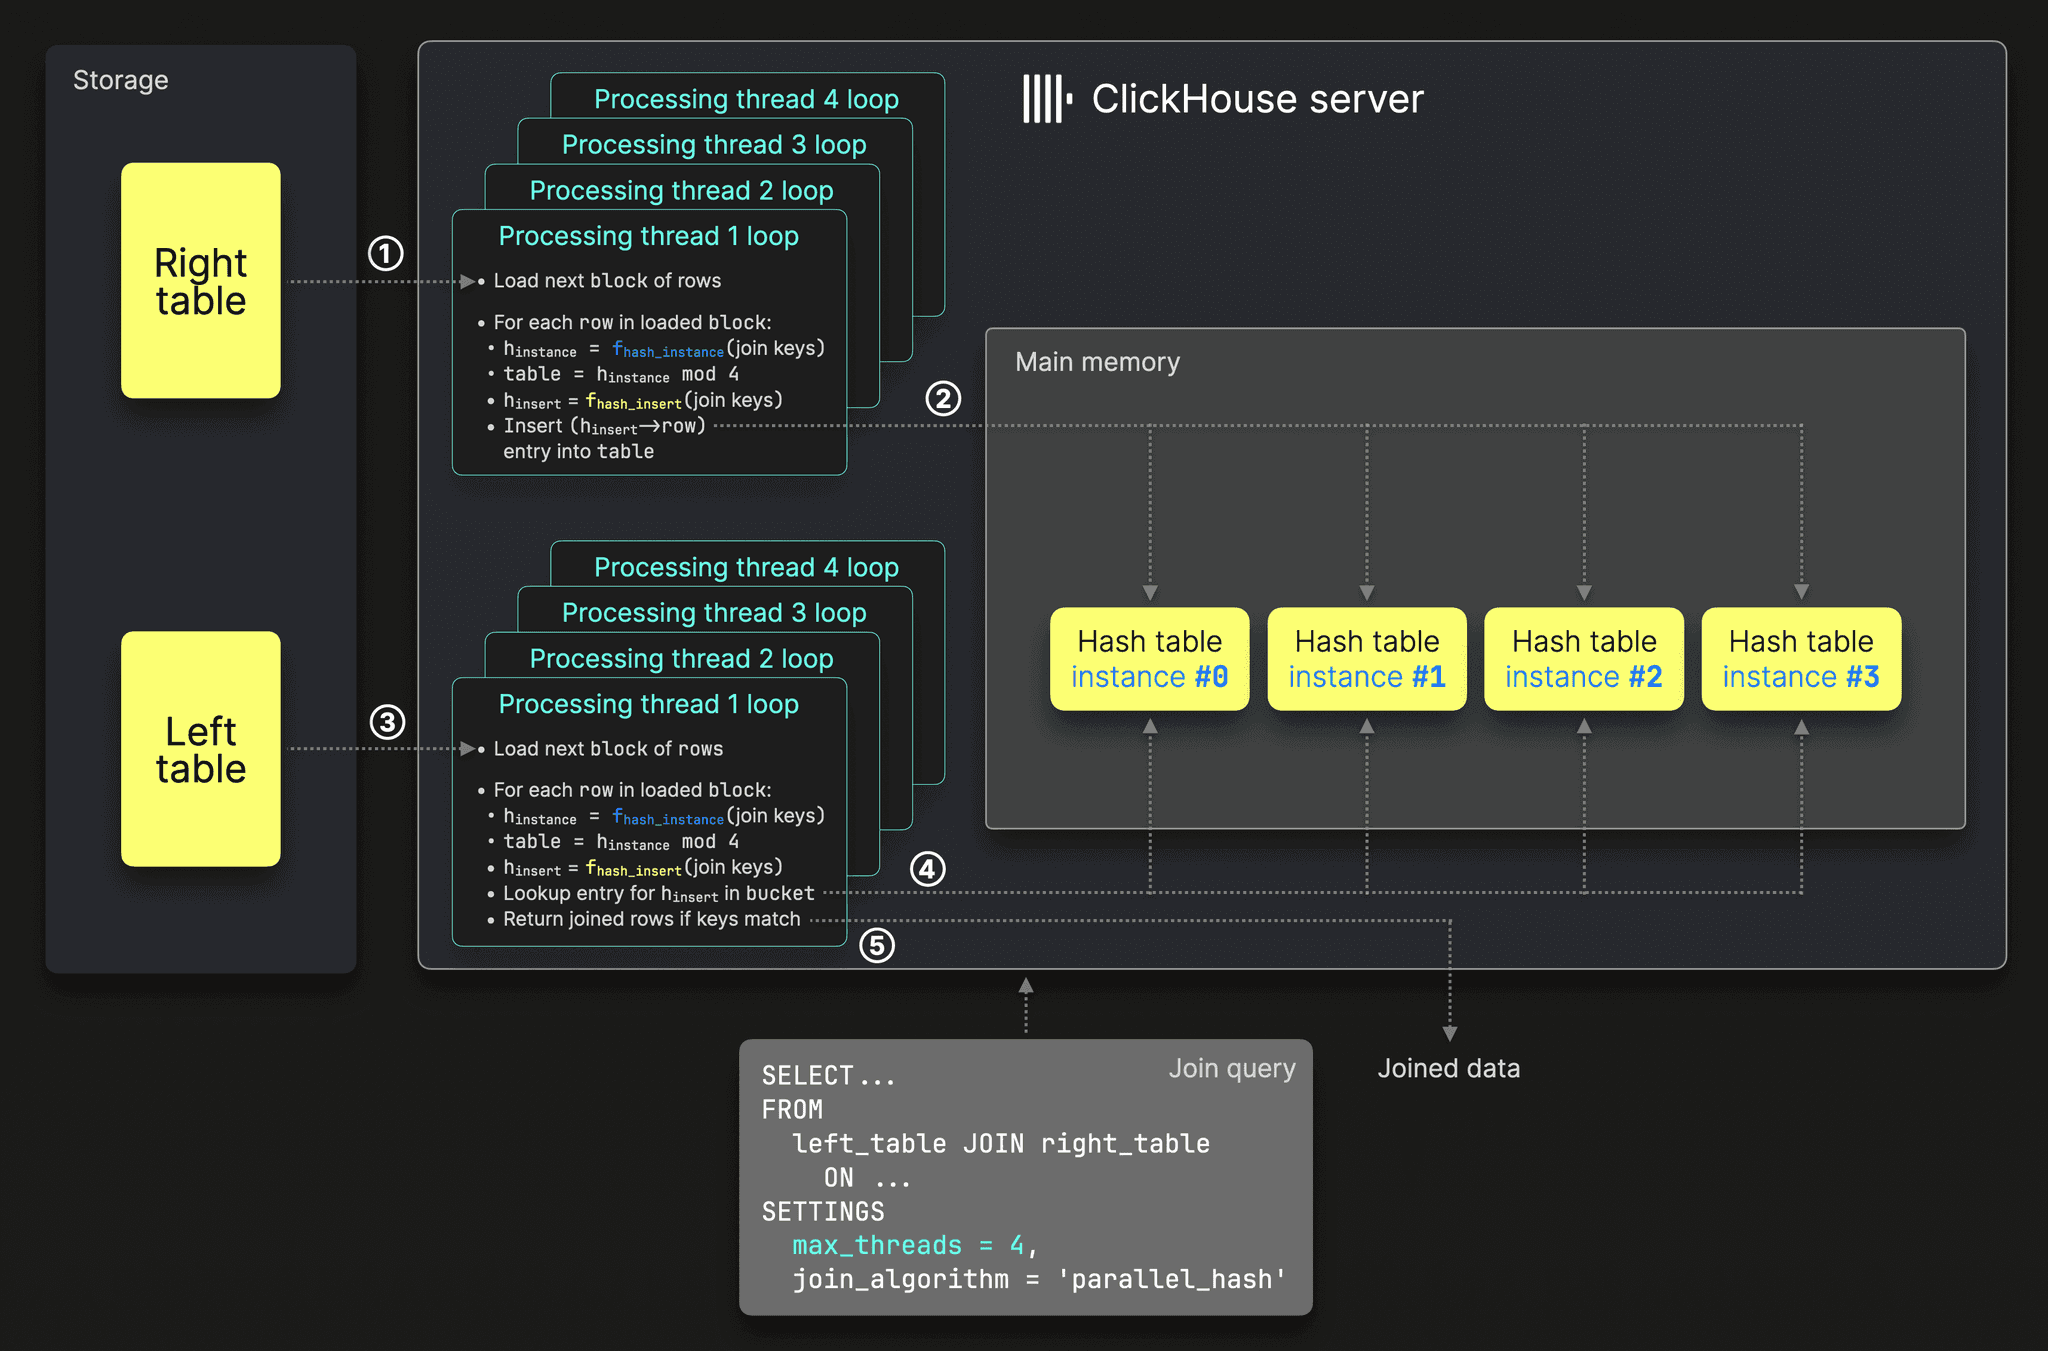Click the "Insert (h_insert→row)" line
This screenshot has height=1351, width=2048.
click(x=604, y=426)
